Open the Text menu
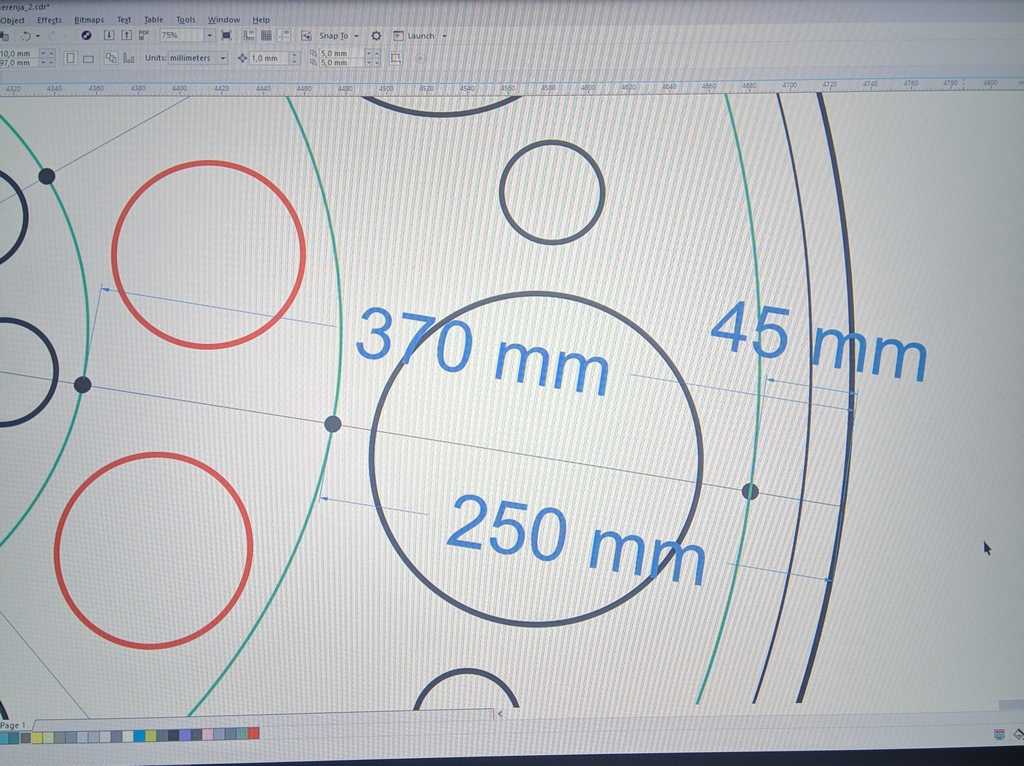This screenshot has height=766, width=1024. [x=123, y=20]
